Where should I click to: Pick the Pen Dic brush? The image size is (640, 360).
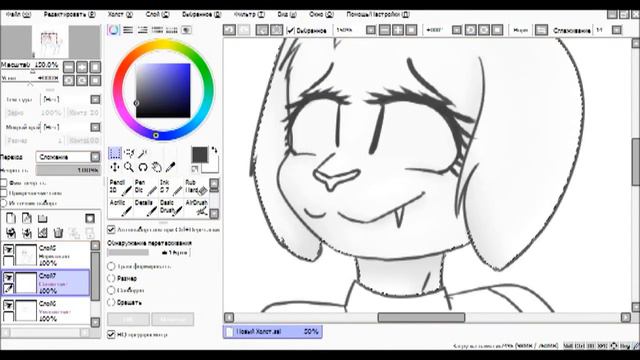pyautogui.click(x=145, y=188)
